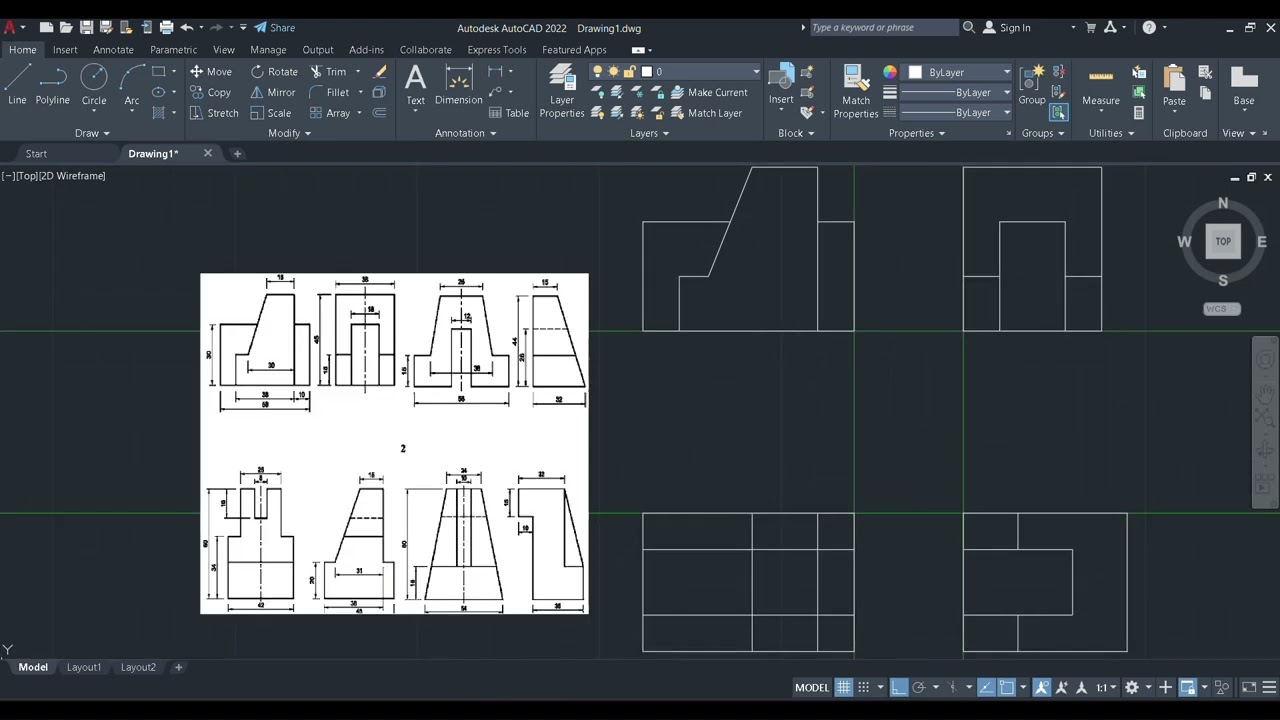Switch to the Start tab

[36, 154]
